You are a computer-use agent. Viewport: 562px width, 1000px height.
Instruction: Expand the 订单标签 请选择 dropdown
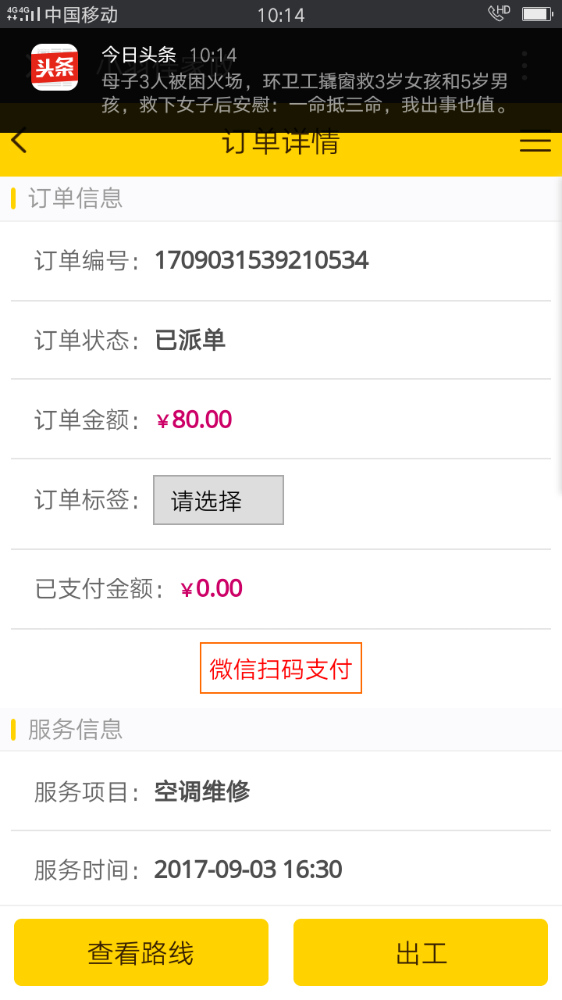coord(218,500)
